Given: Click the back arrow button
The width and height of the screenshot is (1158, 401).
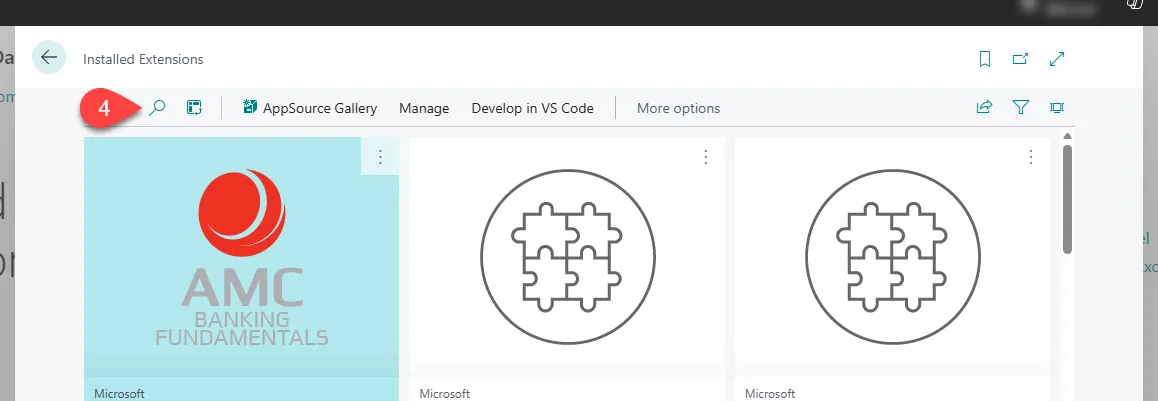Looking at the screenshot, I should tap(49, 58).
